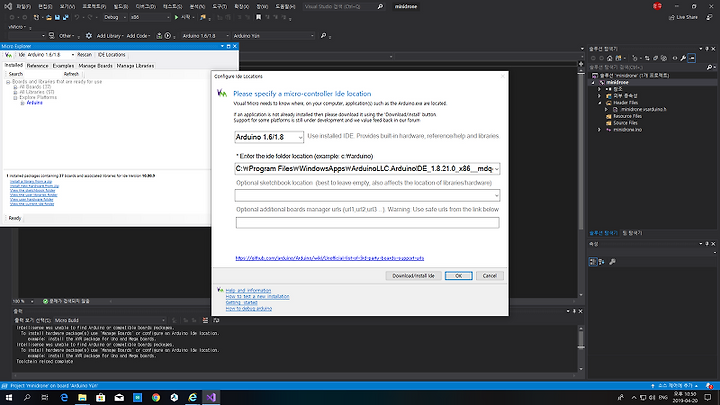The image size is (720, 405).
Task: Switch to the Reference tab in Micro Explorer
Action: click(x=37, y=66)
